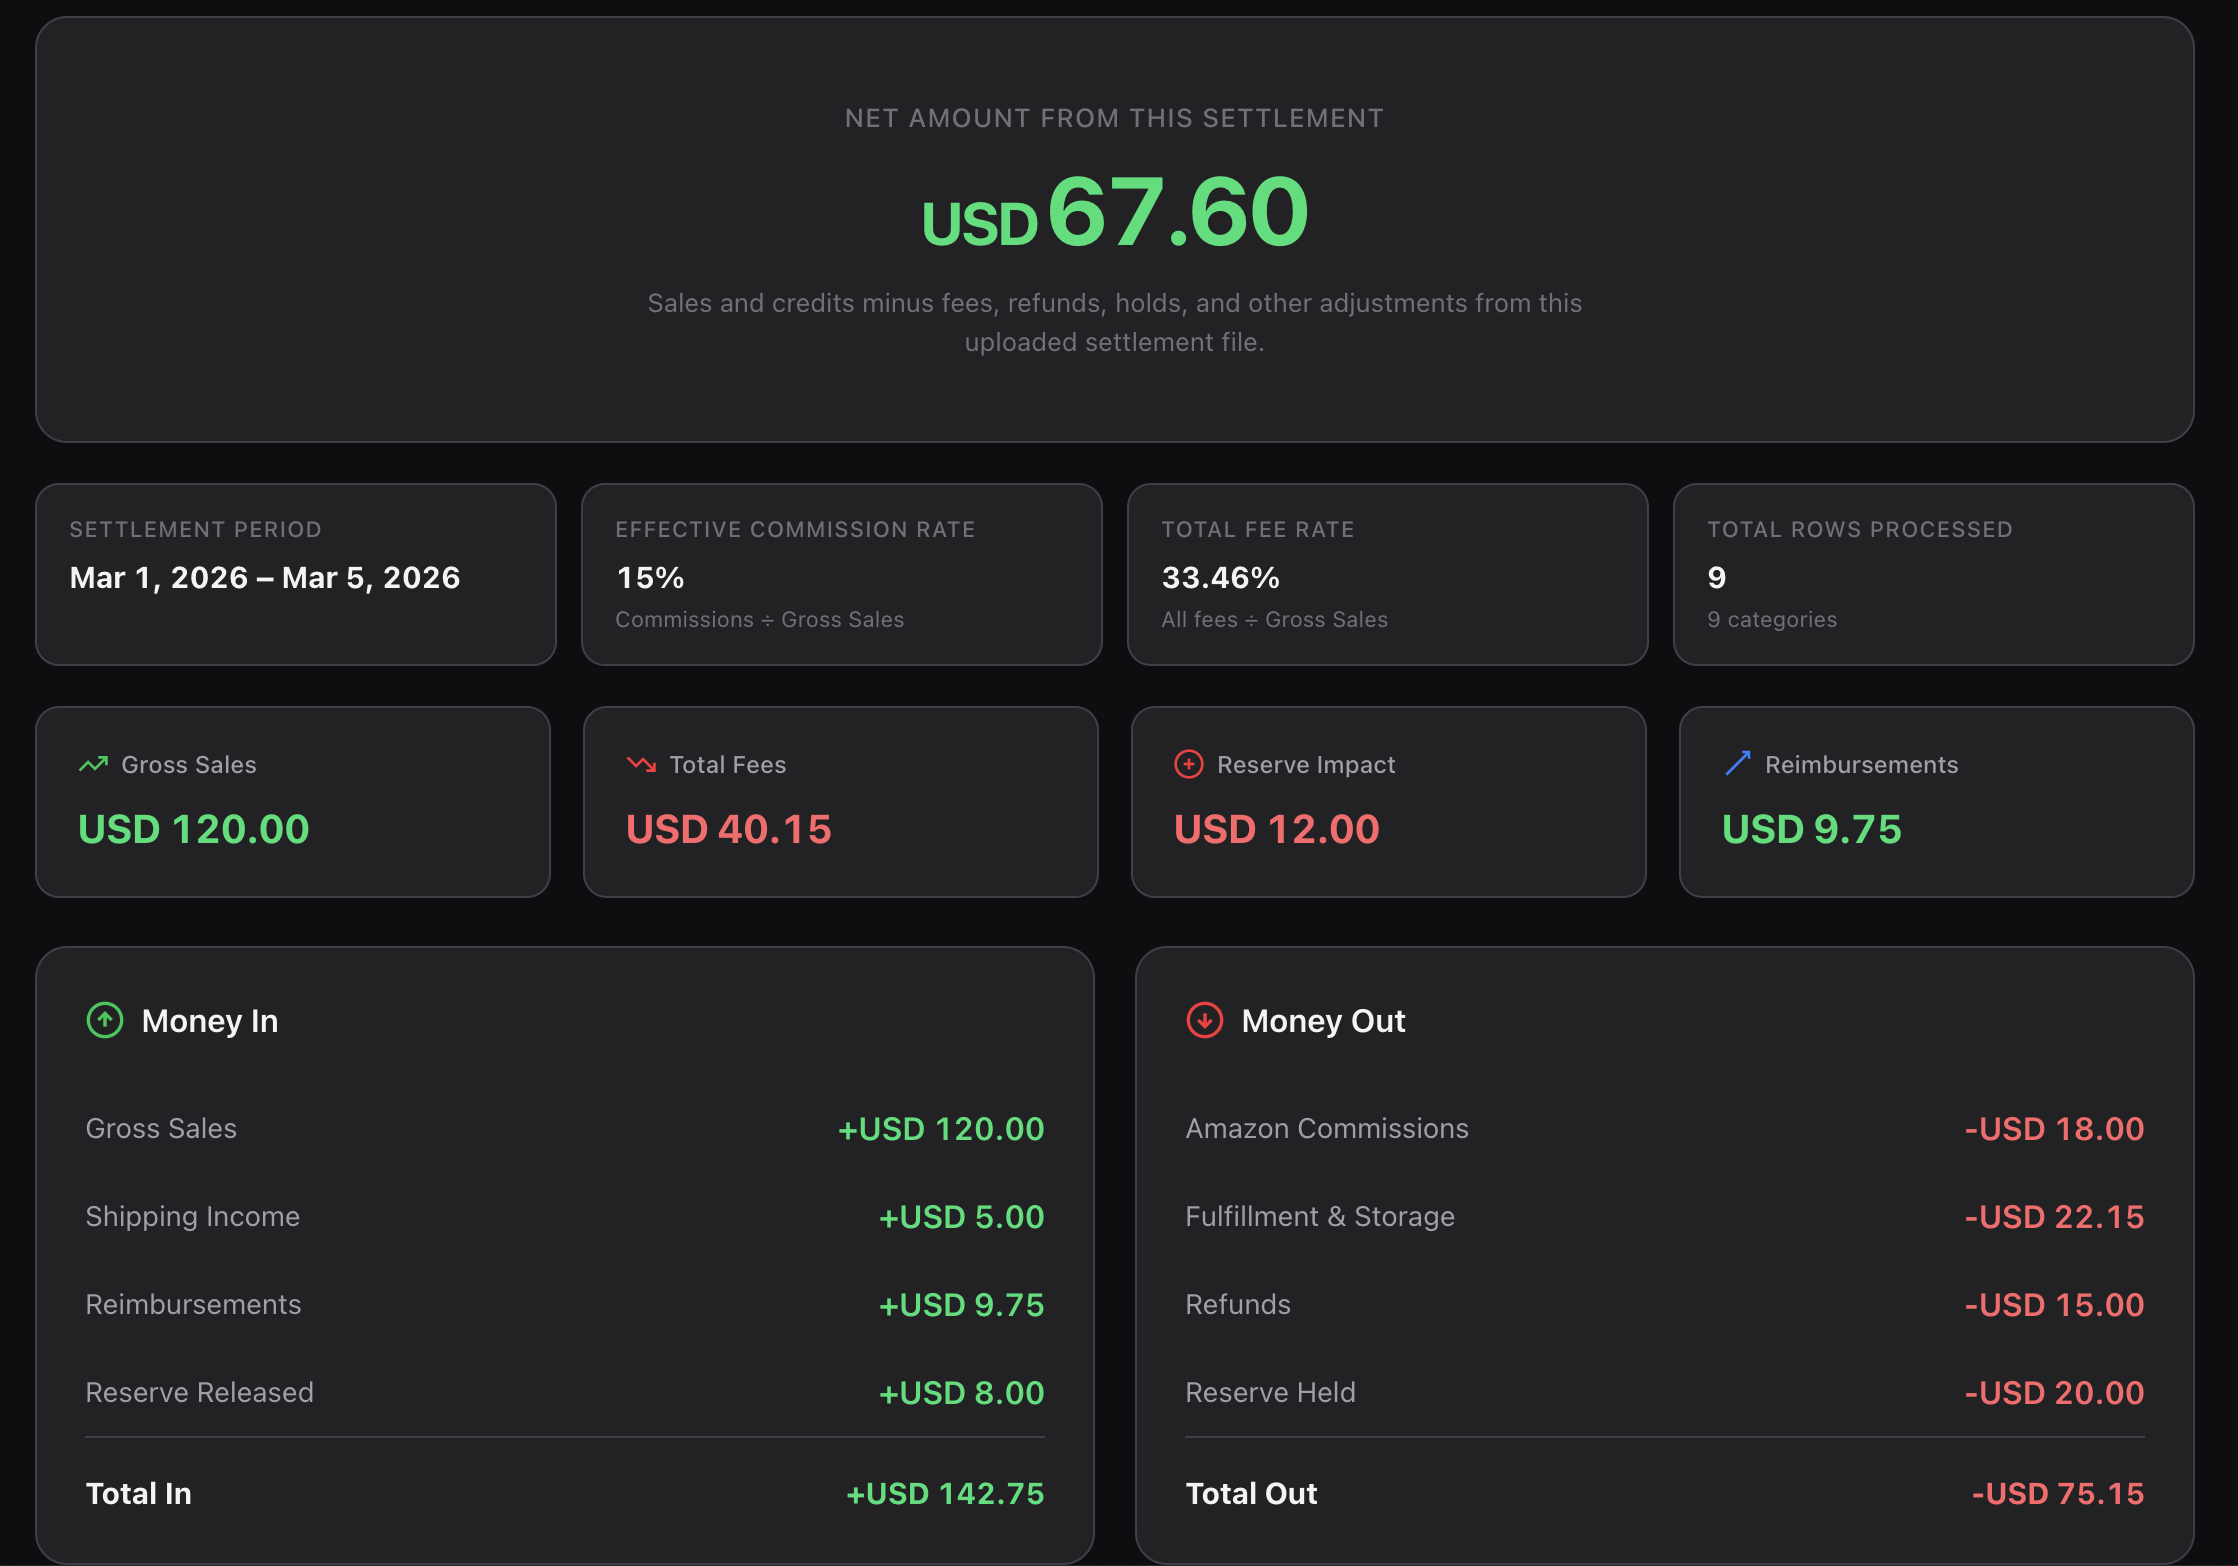Open the Total Rows Processed card
Image resolution: width=2238 pixels, height=1566 pixels.
(x=1932, y=574)
